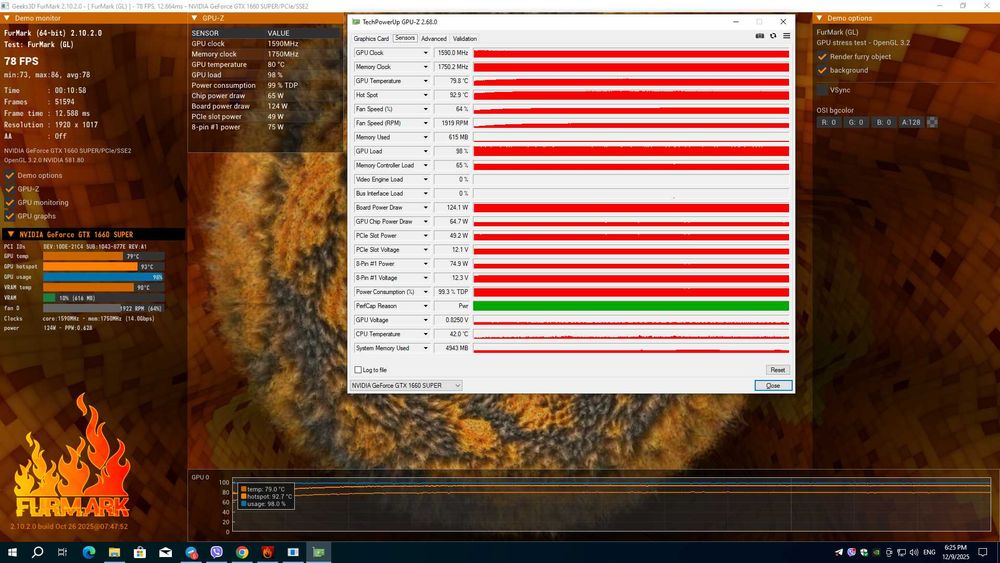The image size is (1000, 563).
Task: Open the notification center icon
Action: click(x=983, y=552)
